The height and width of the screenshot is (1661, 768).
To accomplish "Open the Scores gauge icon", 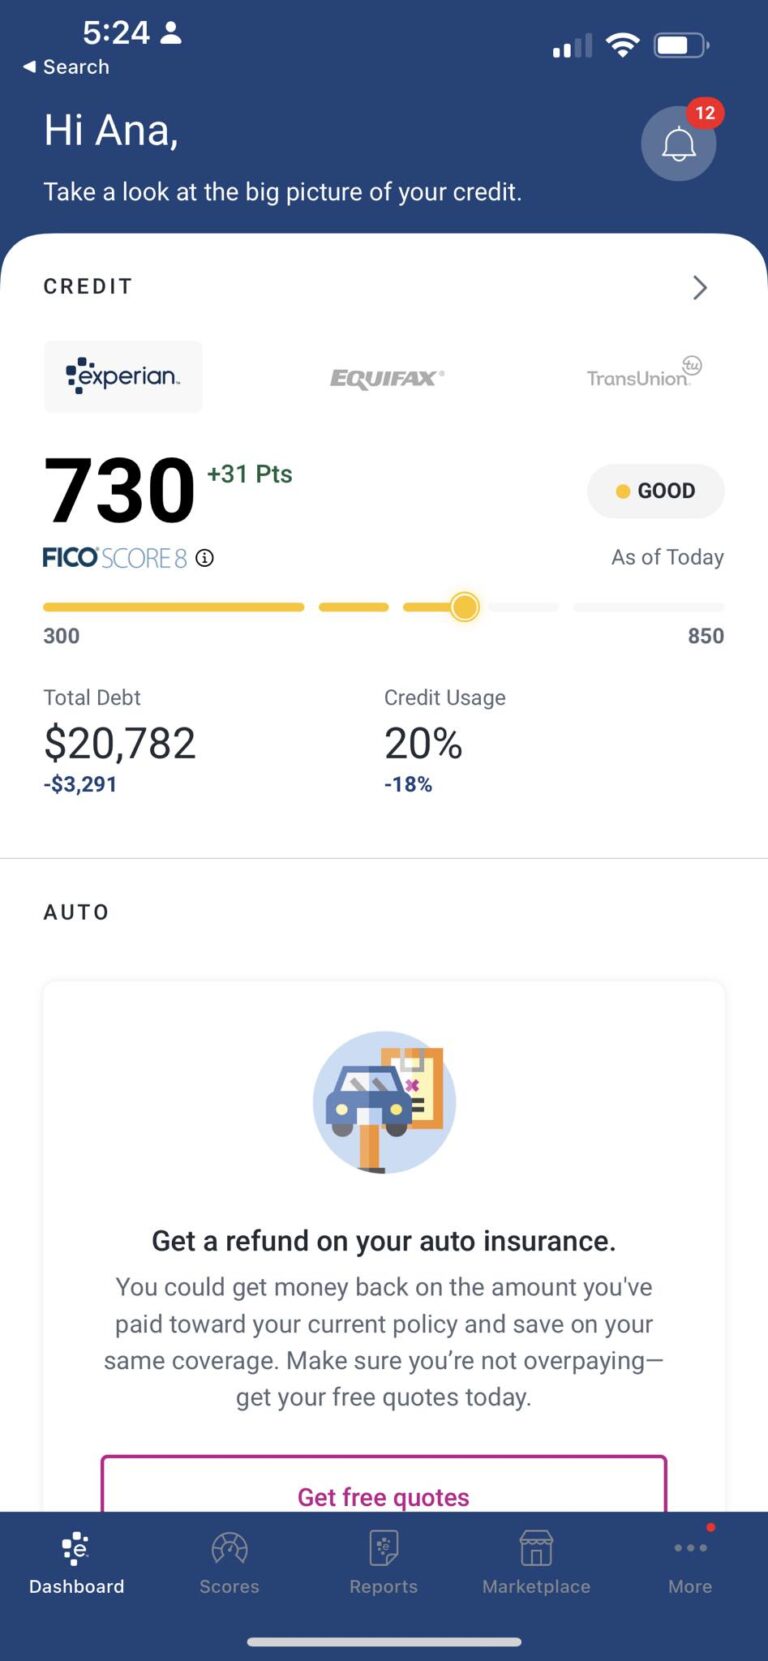I will 229,1549.
